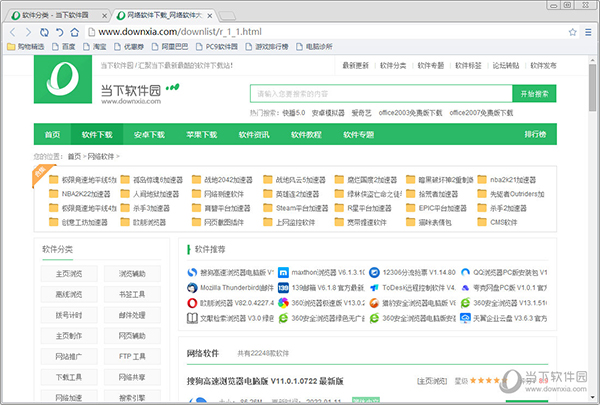This screenshot has height=405, width=600.
Task: Click the 12306分流抢票 icon
Action: (x=374, y=273)
